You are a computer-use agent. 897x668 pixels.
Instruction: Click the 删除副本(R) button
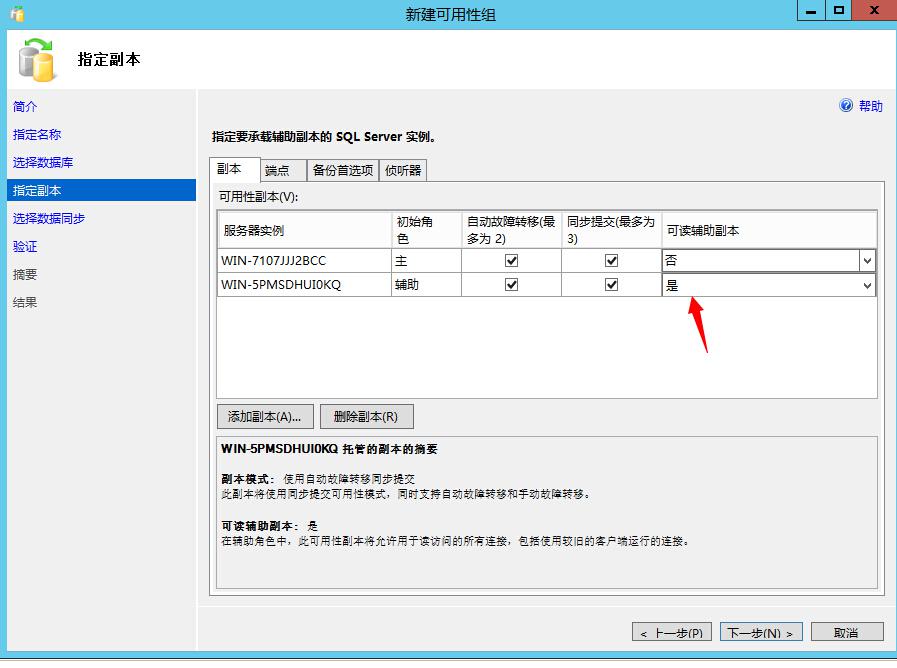[366, 416]
